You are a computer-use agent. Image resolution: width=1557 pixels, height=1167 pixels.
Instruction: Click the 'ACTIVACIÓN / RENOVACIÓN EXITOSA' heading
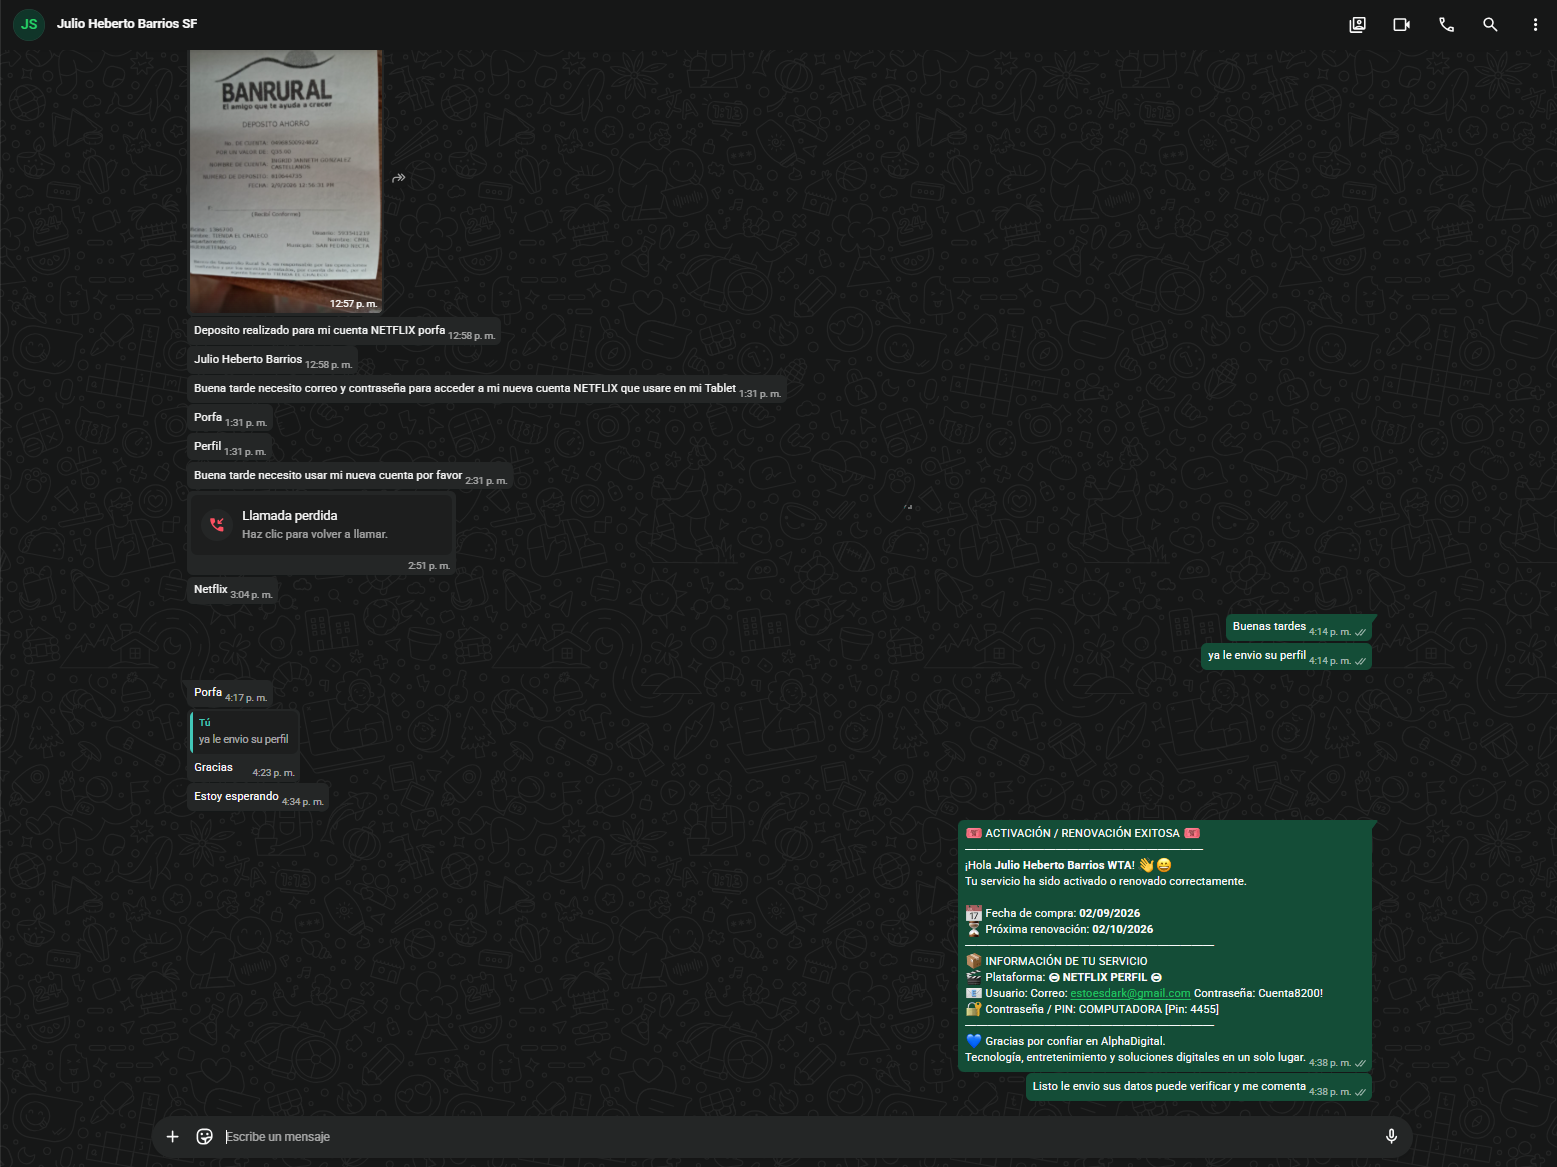coord(1083,833)
